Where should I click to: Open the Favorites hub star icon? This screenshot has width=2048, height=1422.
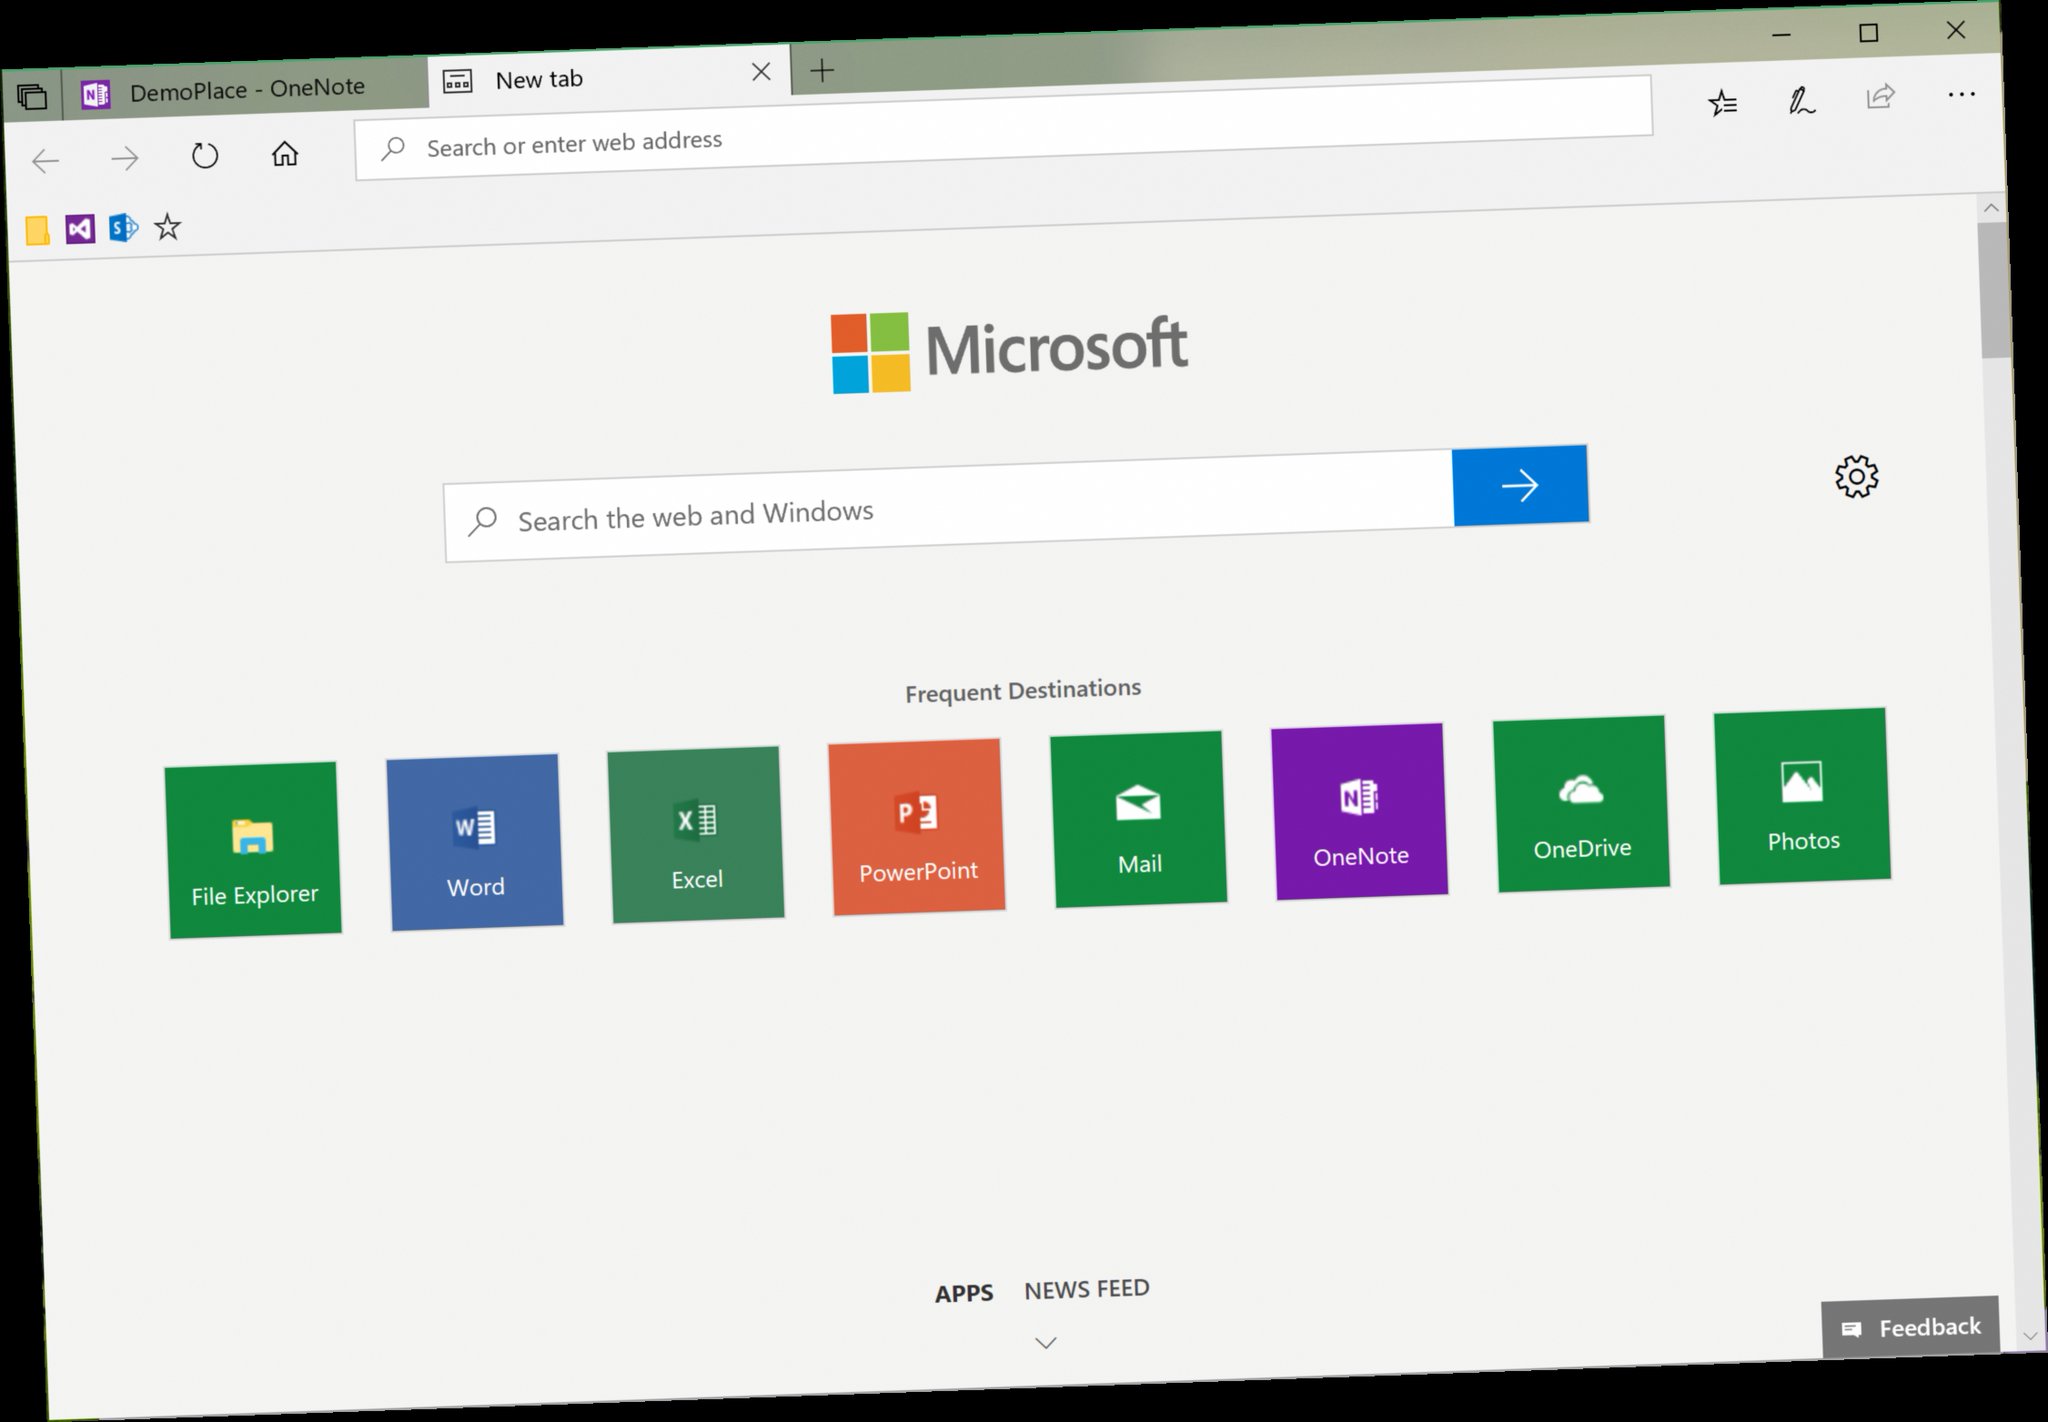[x=1722, y=102]
